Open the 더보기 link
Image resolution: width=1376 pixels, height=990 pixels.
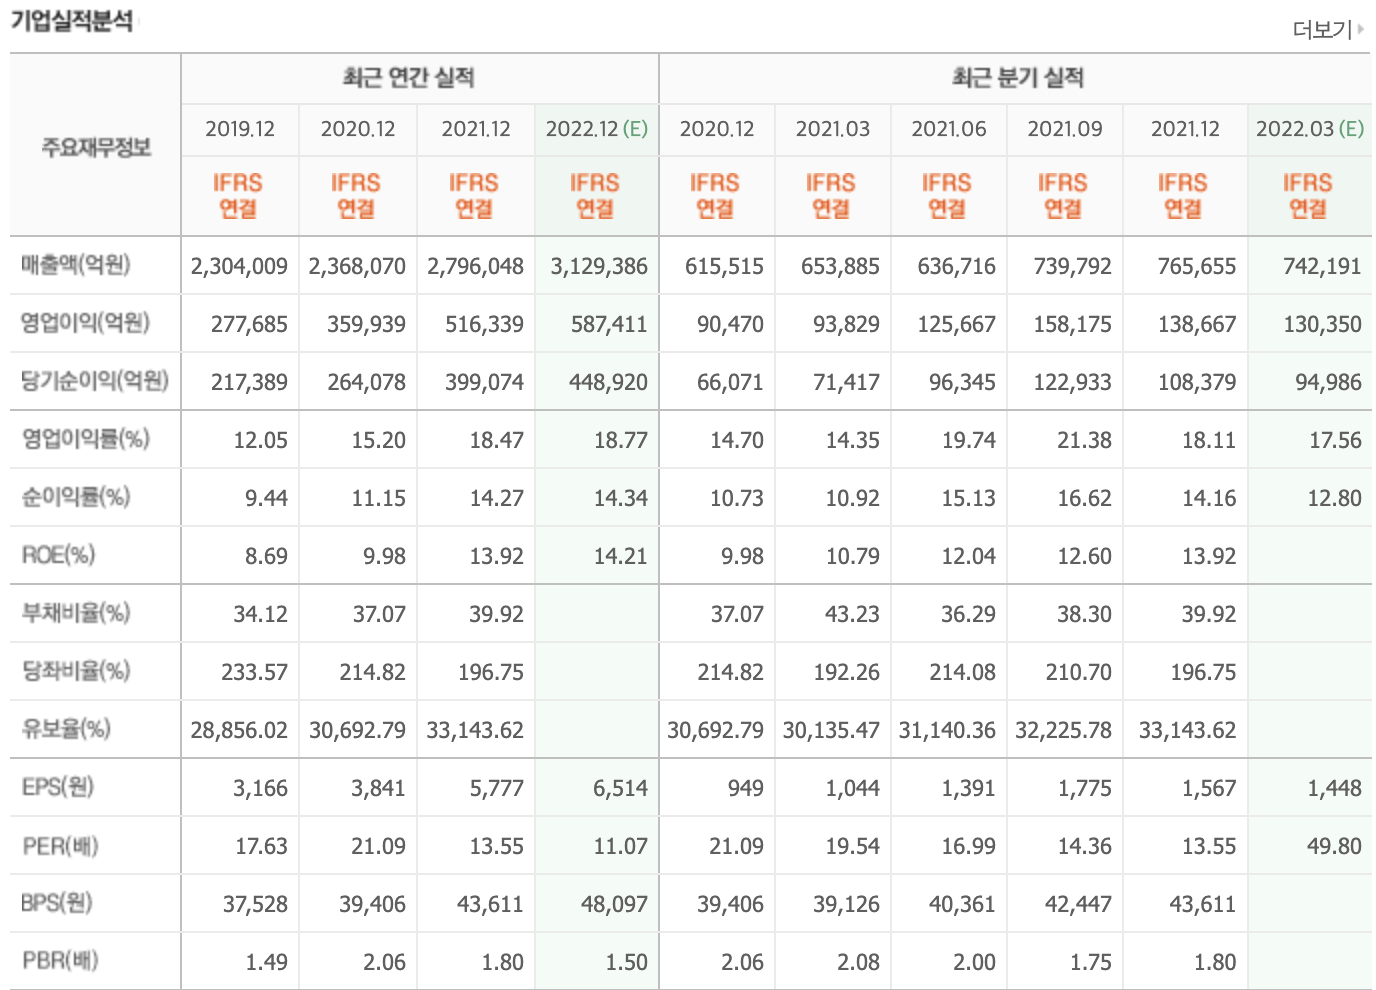coord(1322,30)
